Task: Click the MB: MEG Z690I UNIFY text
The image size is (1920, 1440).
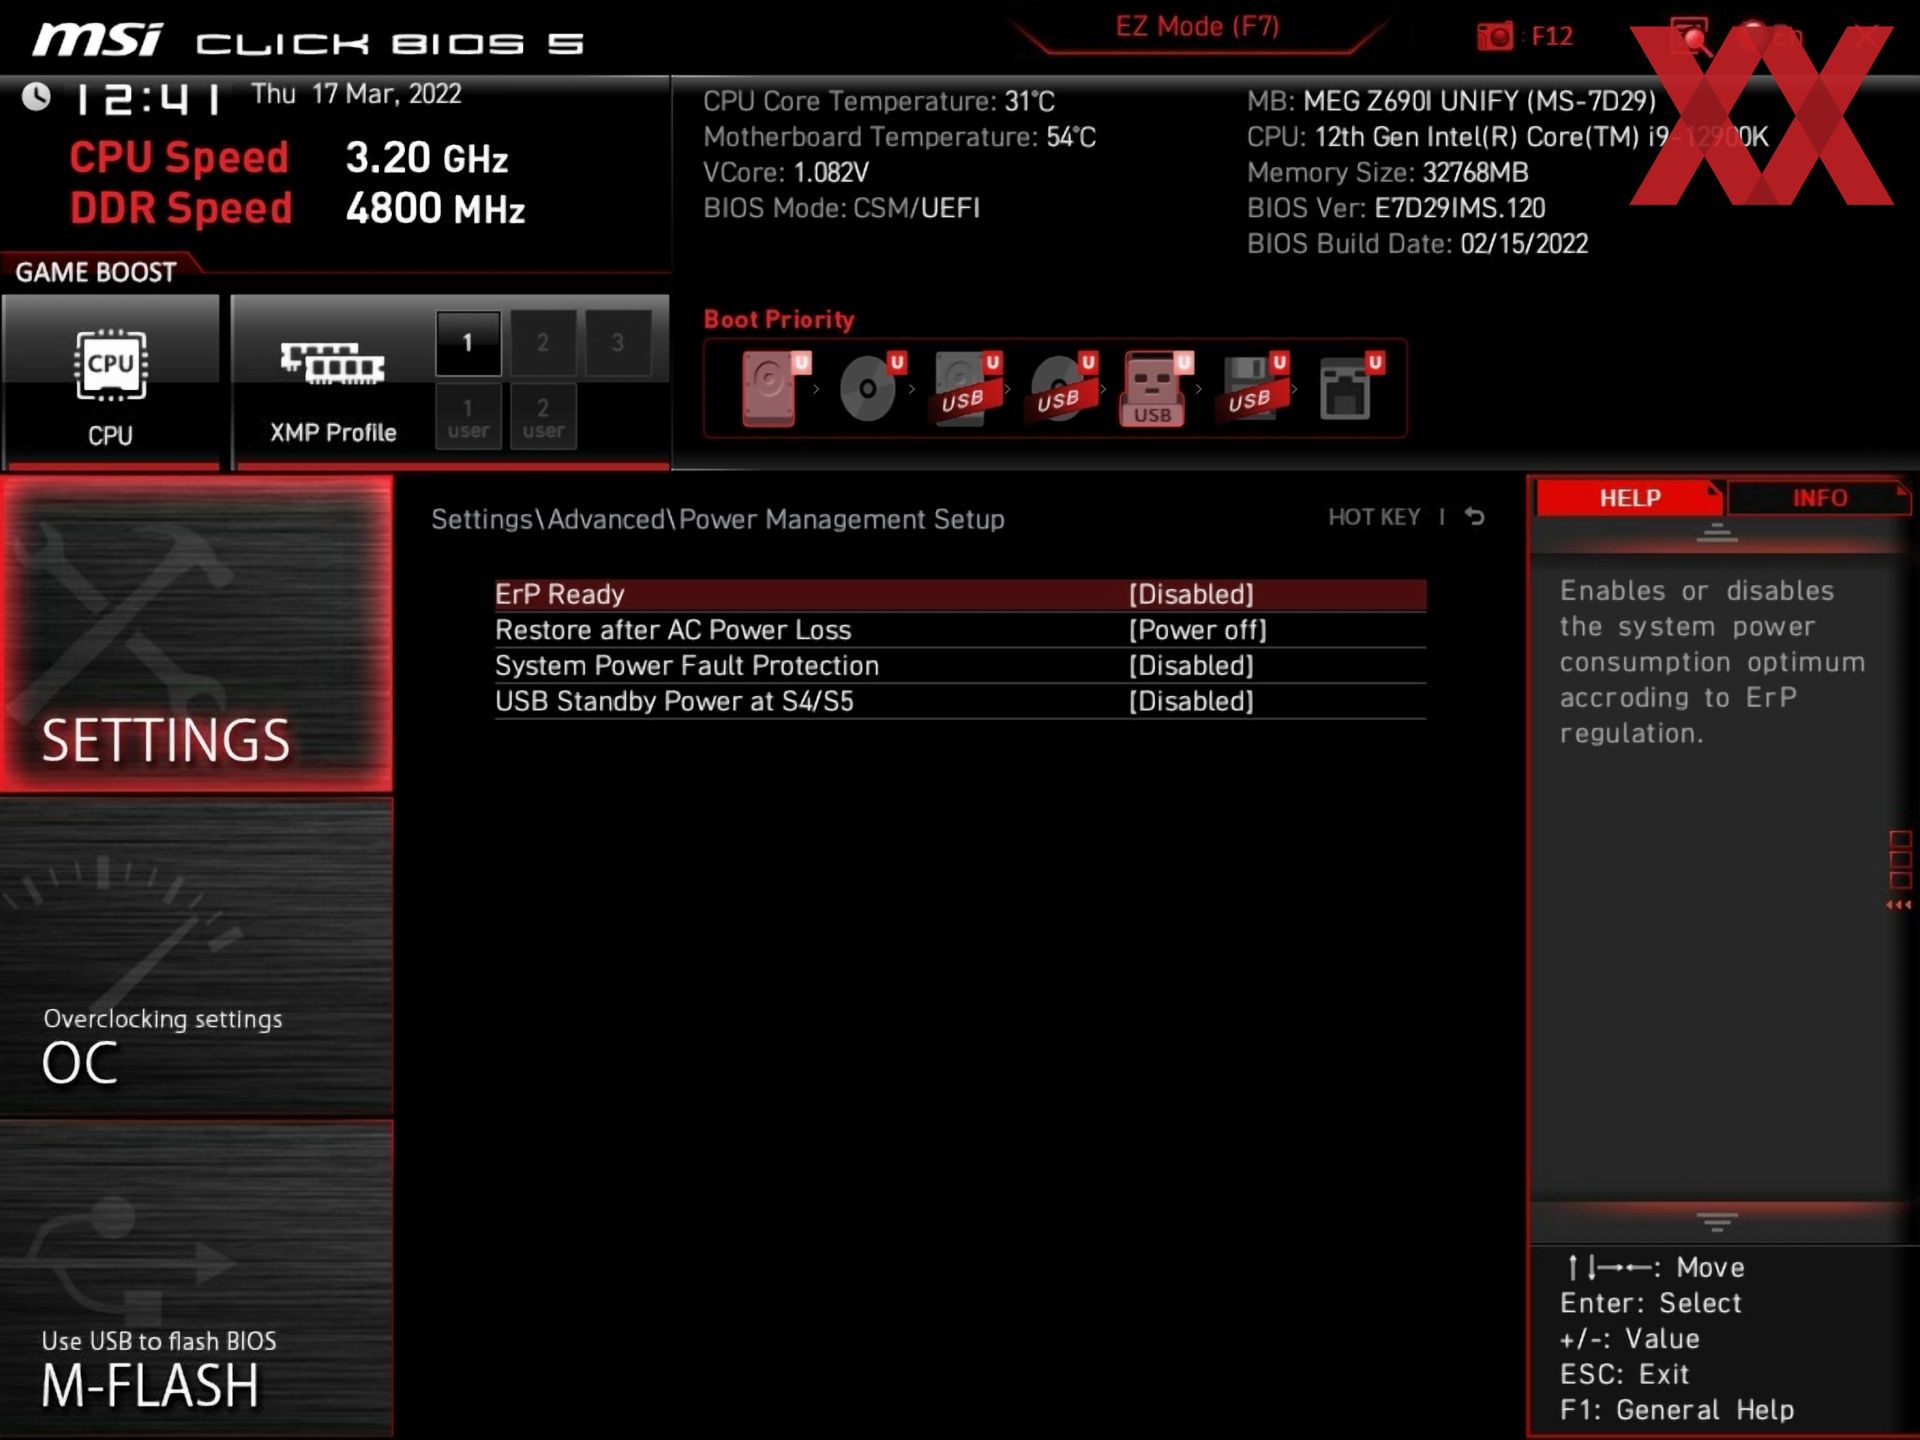Action: (x=1451, y=101)
